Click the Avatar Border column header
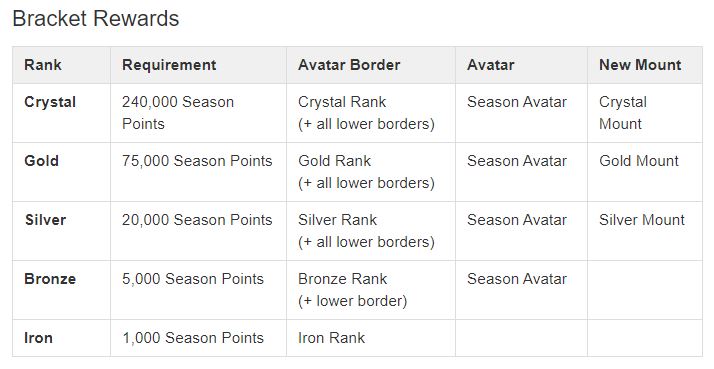 coord(349,65)
